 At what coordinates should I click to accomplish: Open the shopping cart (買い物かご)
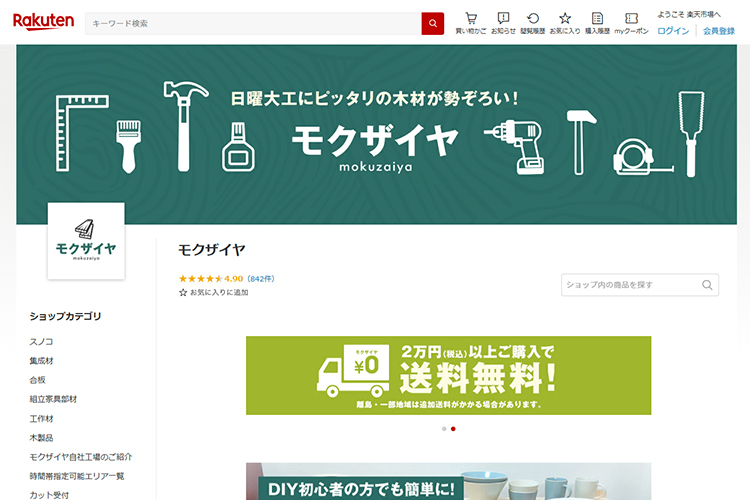[471, 22]
